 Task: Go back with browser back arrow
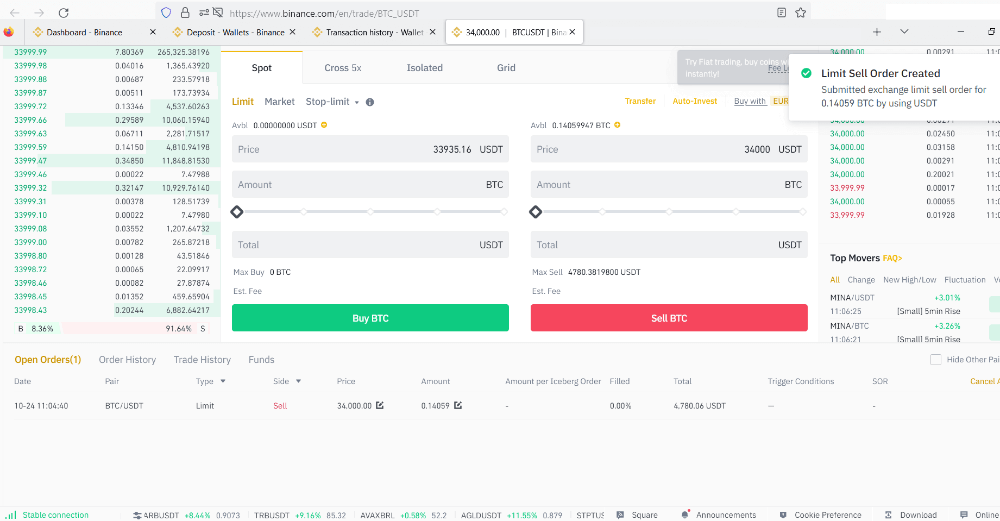15,13
